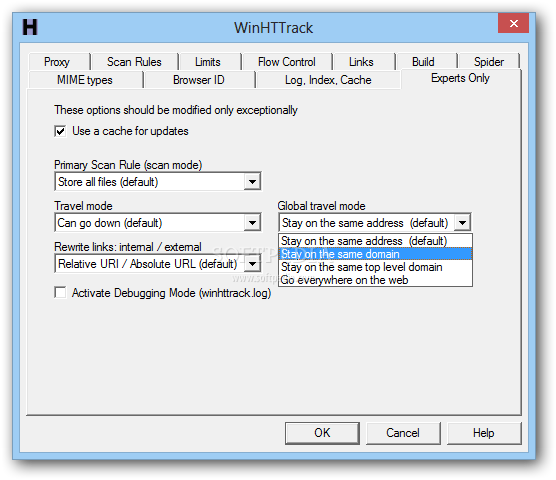The image size is (556, 480).
Task: Choose Go everywhere on the web
Action: 376,280
